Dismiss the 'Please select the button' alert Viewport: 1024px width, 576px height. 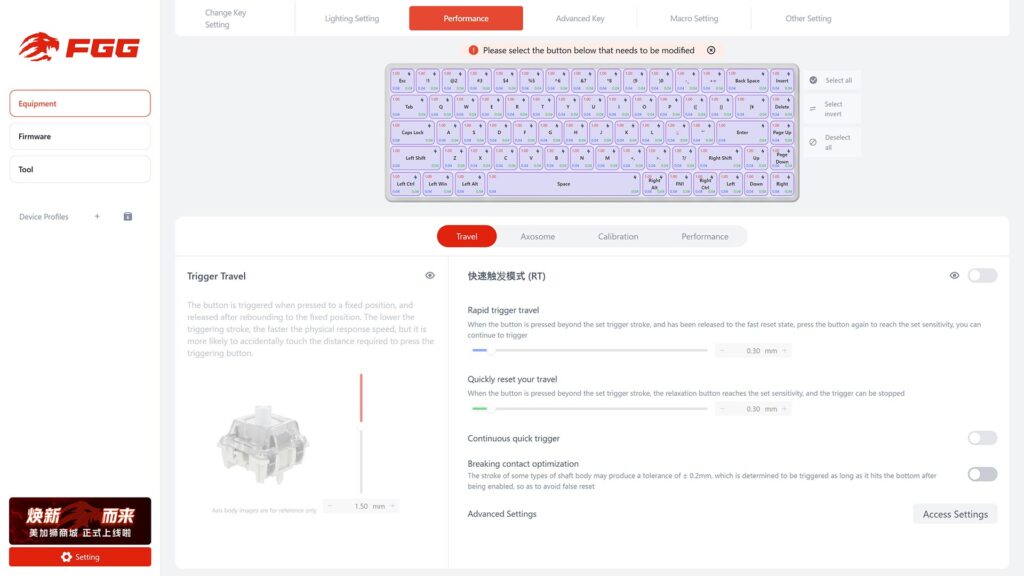click(x=711, y=50)
